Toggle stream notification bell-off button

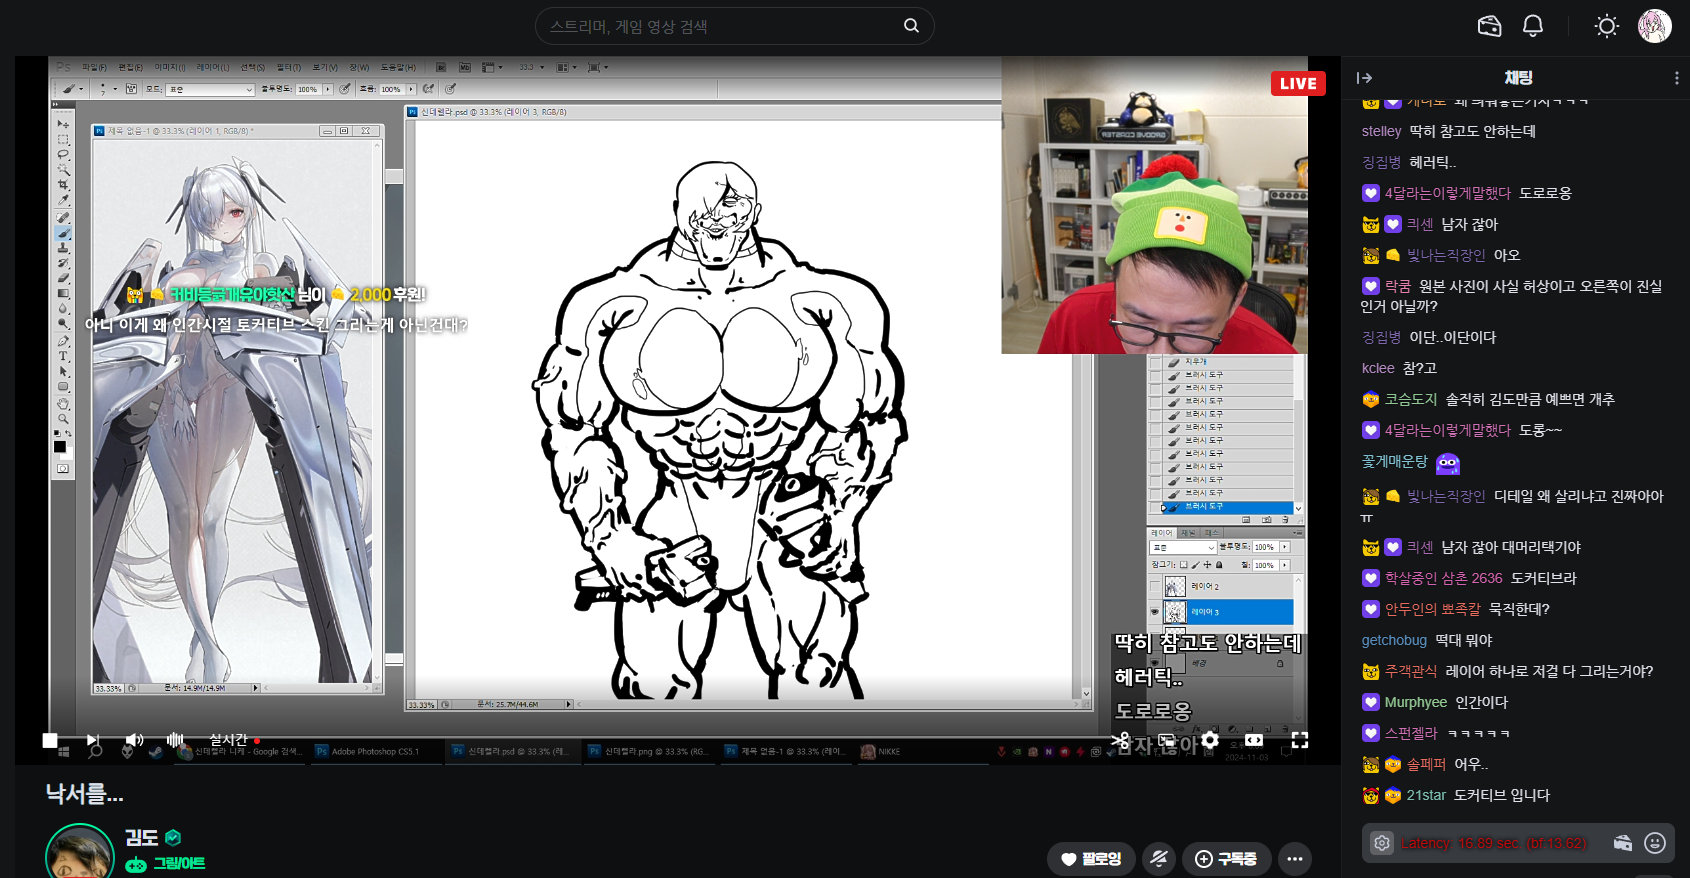[x=1159, y=858]
